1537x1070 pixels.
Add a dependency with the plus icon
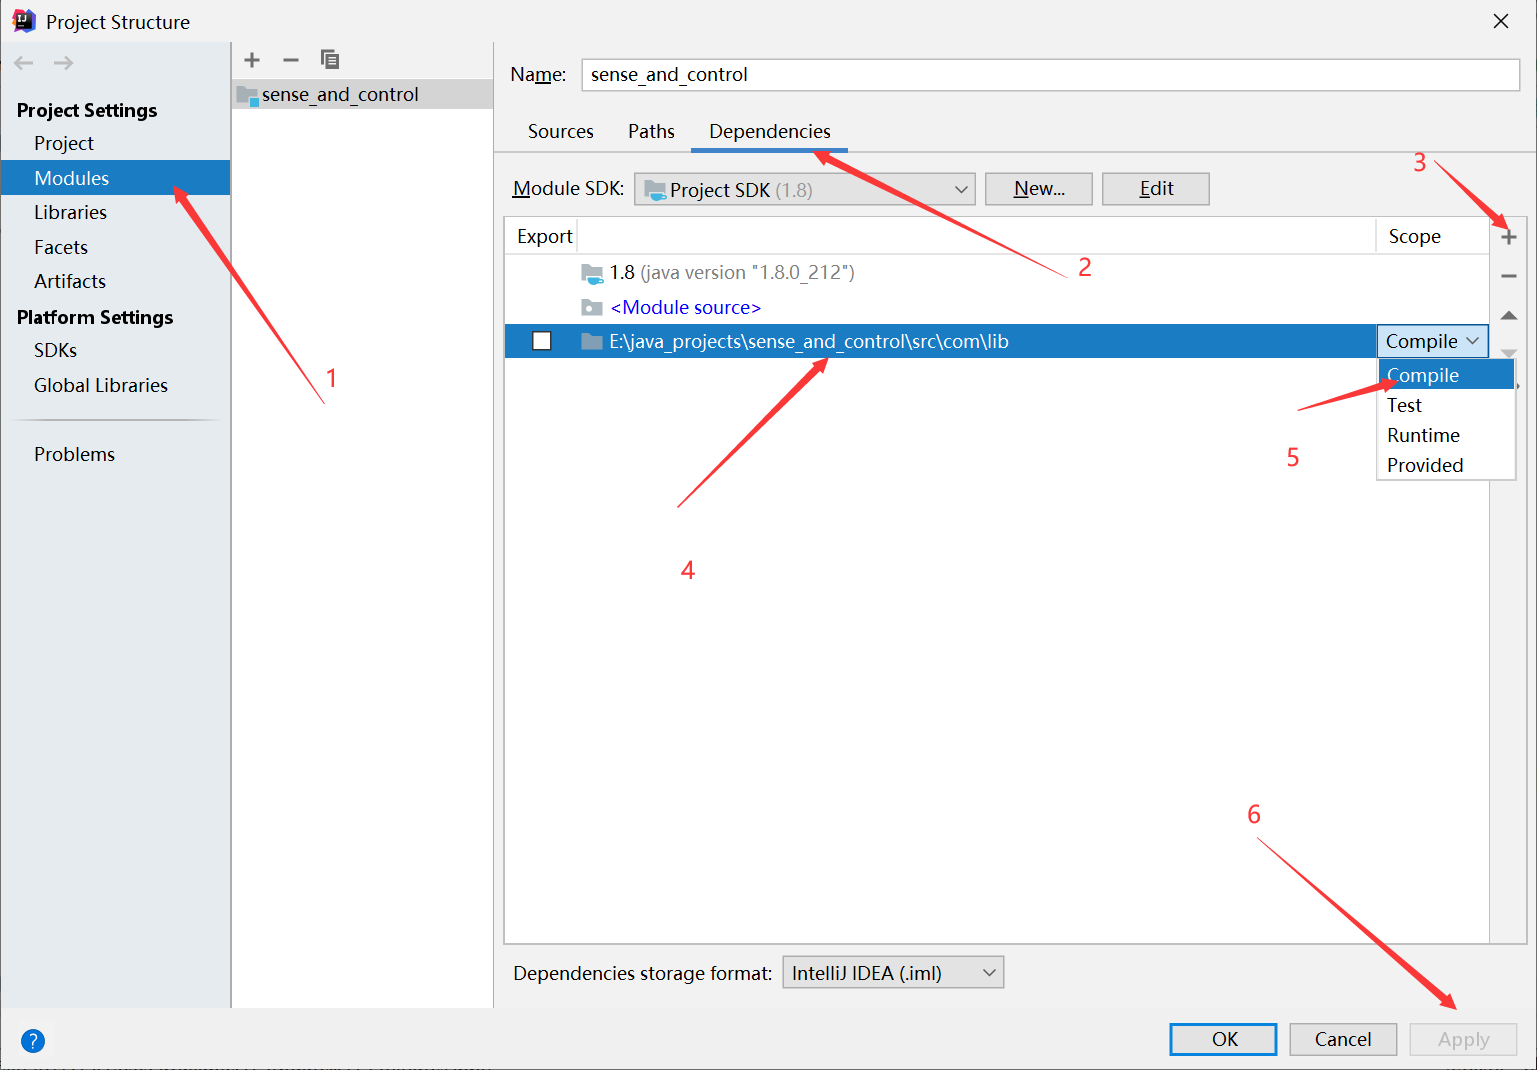[x=1509, y=237]
